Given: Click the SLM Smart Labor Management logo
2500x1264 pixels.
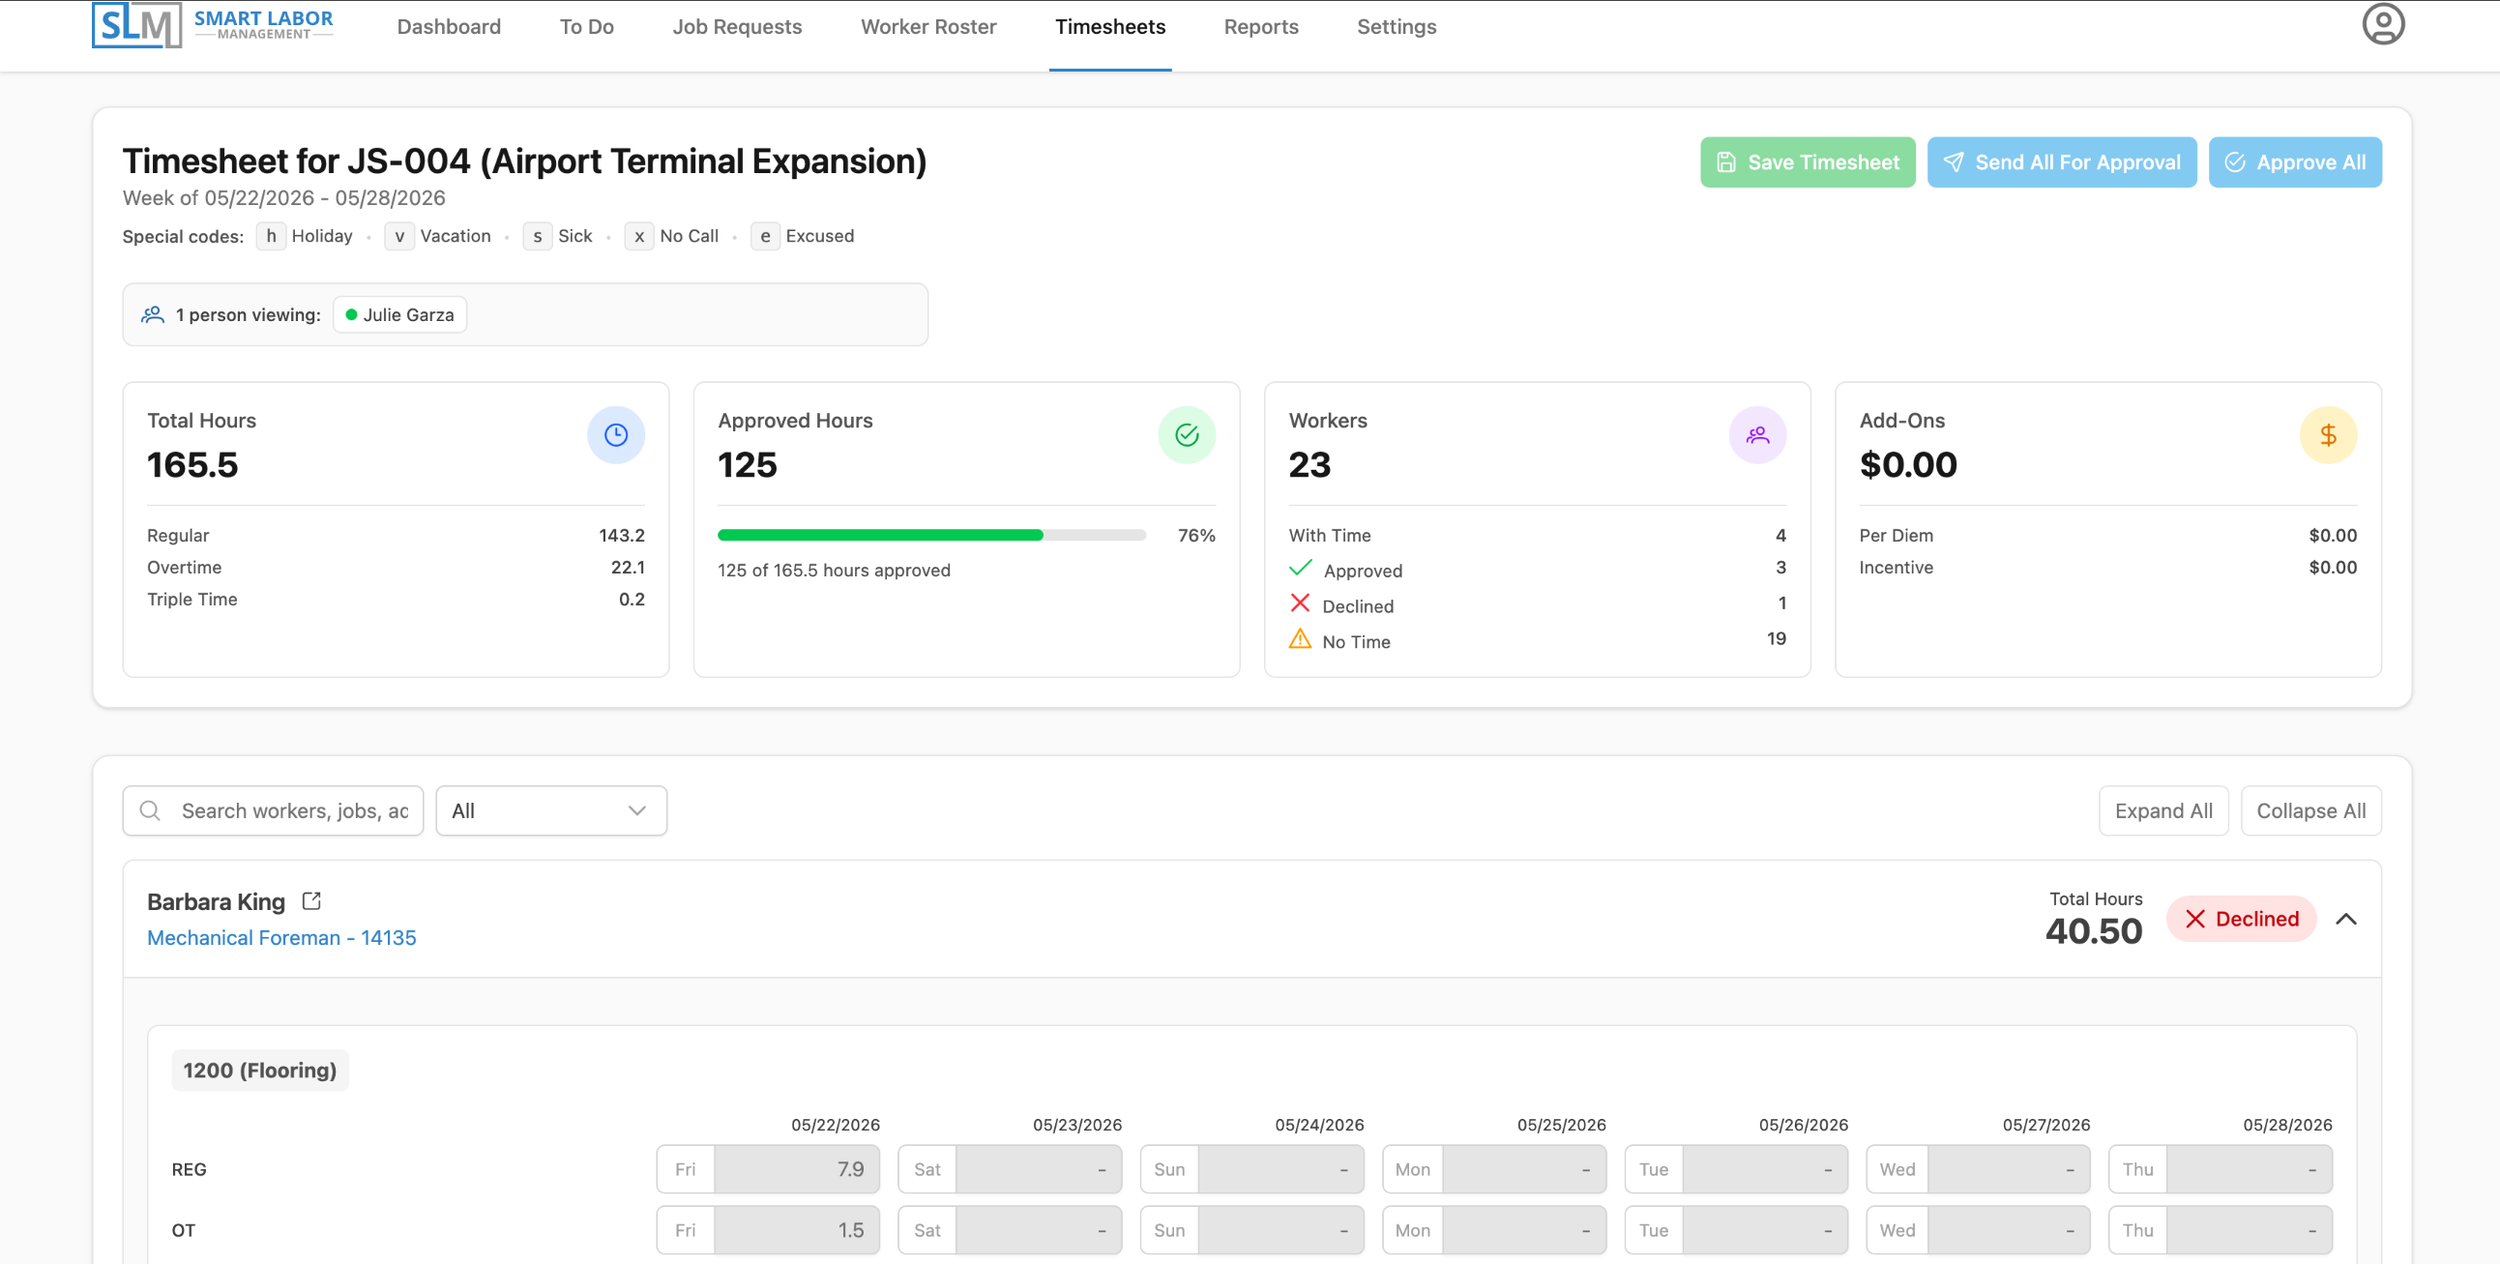Looking at the screenshot, I should [213, 25].
